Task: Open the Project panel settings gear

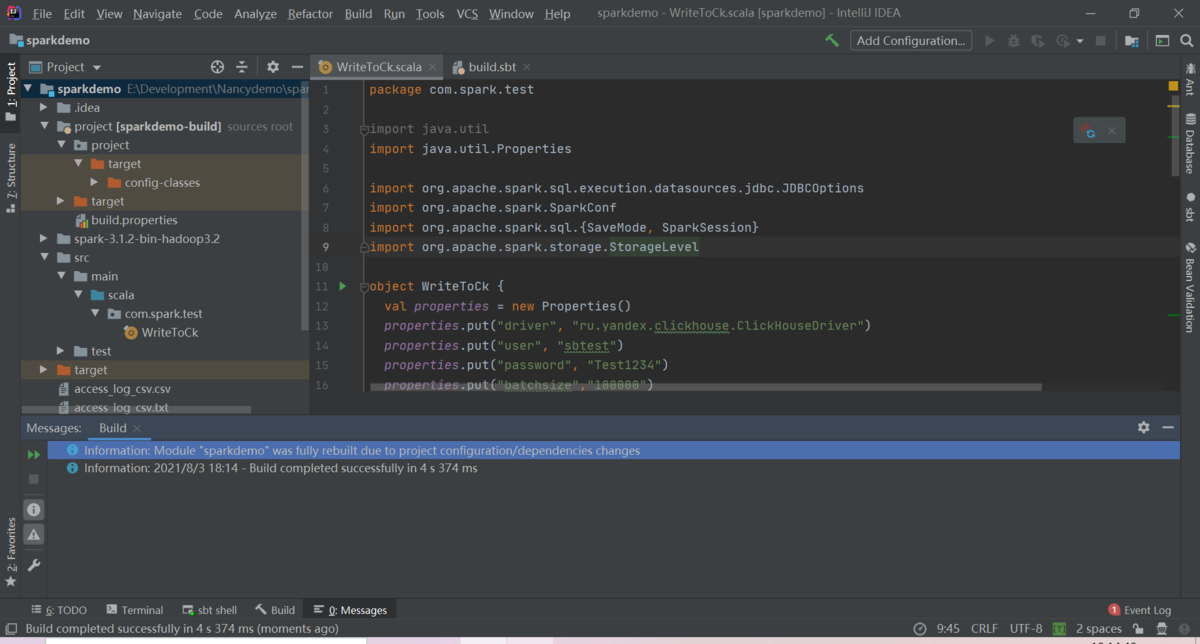Action: click(x=273, y=67)
